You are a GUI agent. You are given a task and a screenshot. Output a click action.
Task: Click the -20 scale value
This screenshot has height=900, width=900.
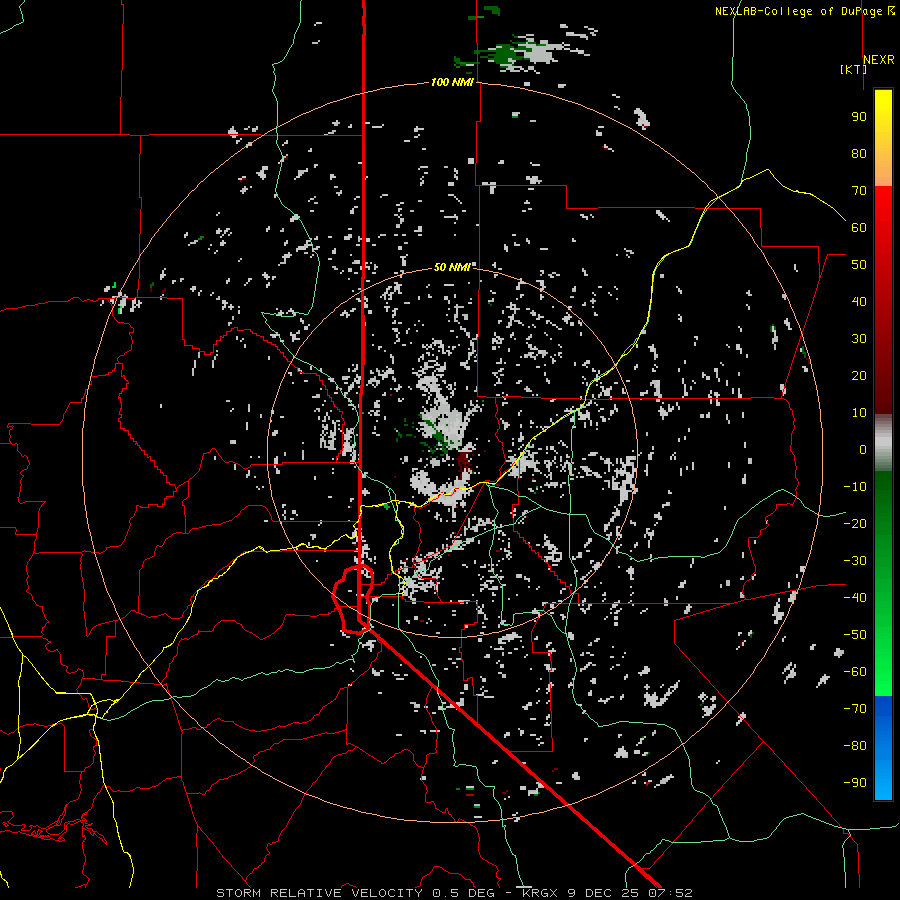pos(855,524)
